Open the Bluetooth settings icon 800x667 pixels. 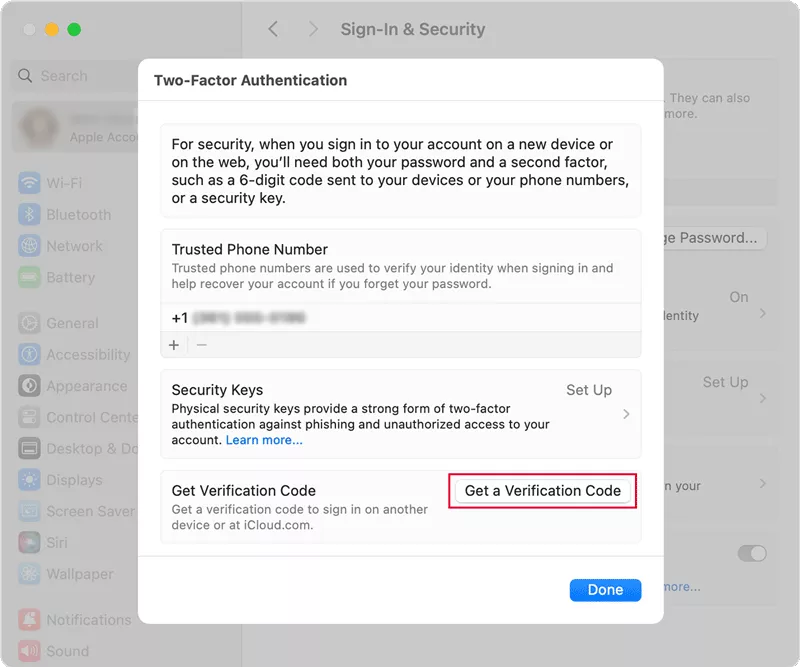click(29, 214)
